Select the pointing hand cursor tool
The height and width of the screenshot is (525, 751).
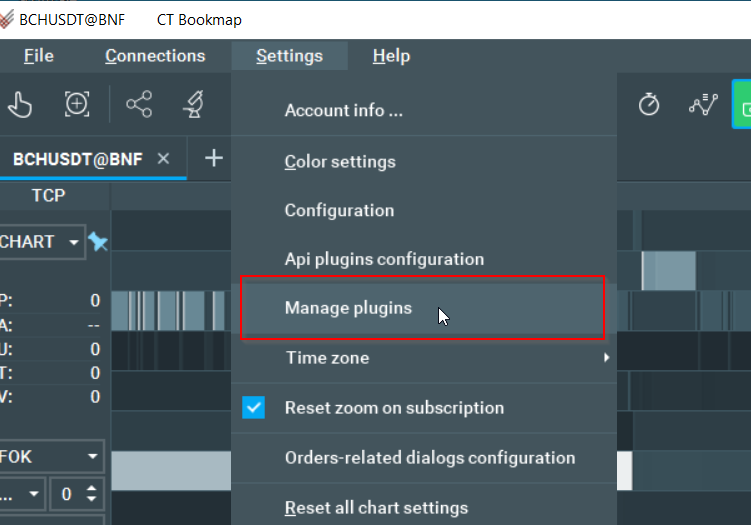[20, 105]
